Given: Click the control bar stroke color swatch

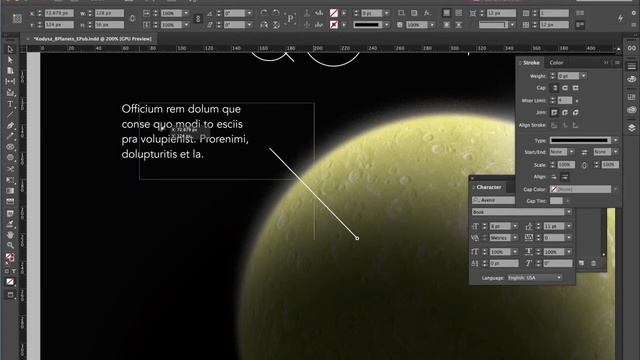Looking at the screenshot, I should coord(334,25).
